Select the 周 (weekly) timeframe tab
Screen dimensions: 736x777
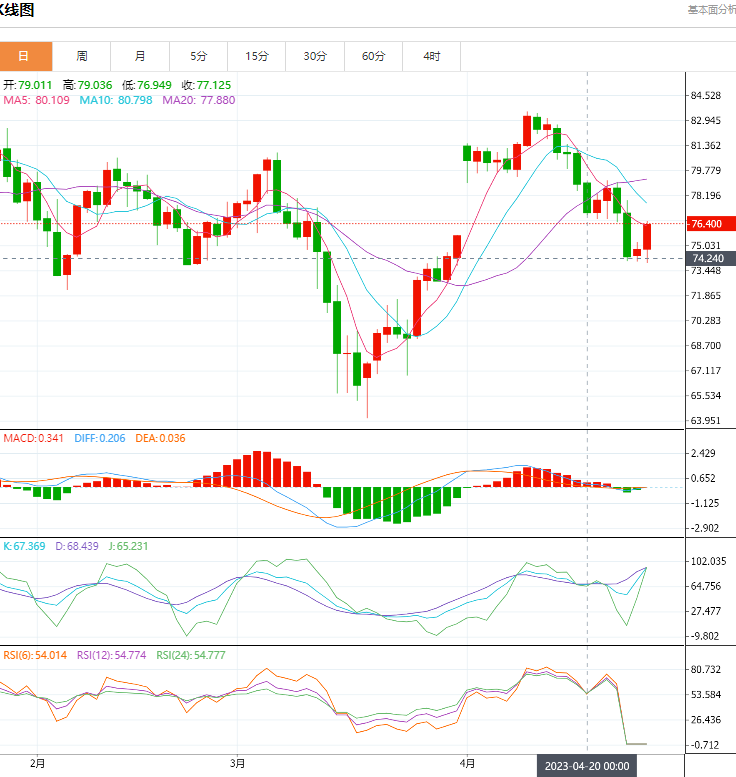[82, 56]
